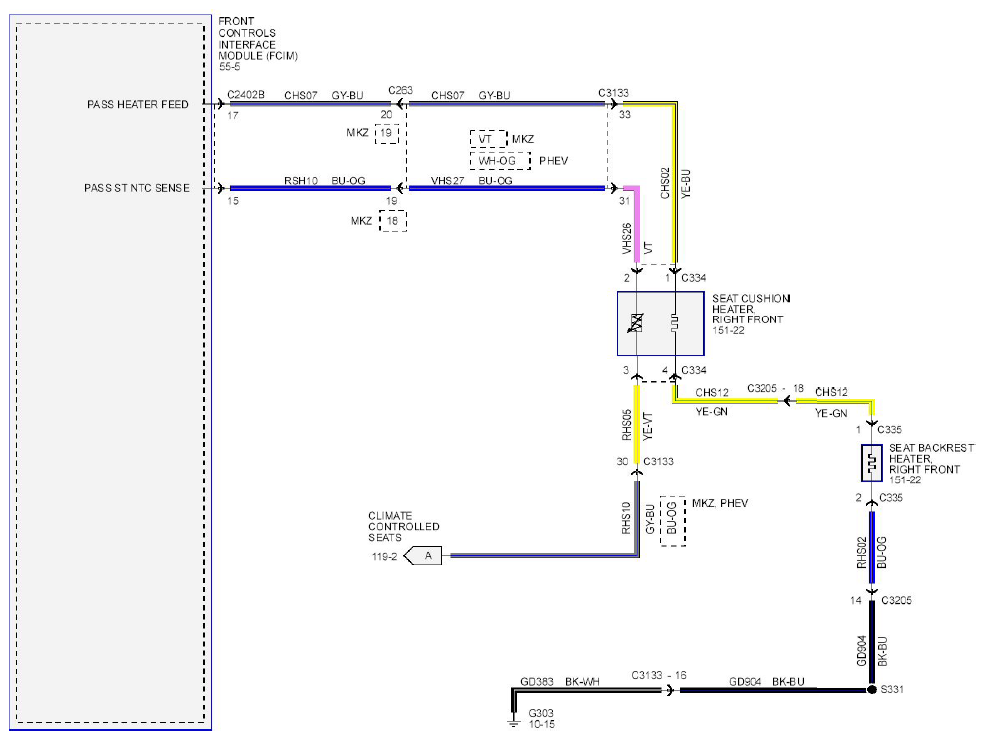Click the S331 splice label
Screen dimensions: 985x740
pyautogui.click(x=892, y=689)
